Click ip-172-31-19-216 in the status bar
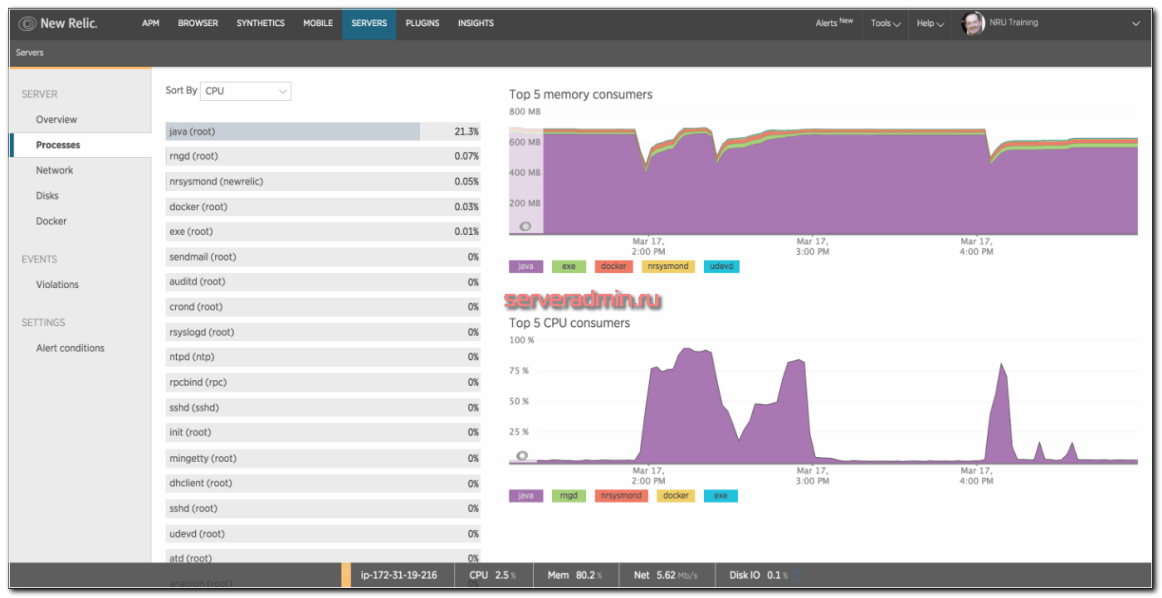Viewport: 1162px width, 598px height. (x=399, y=575)
